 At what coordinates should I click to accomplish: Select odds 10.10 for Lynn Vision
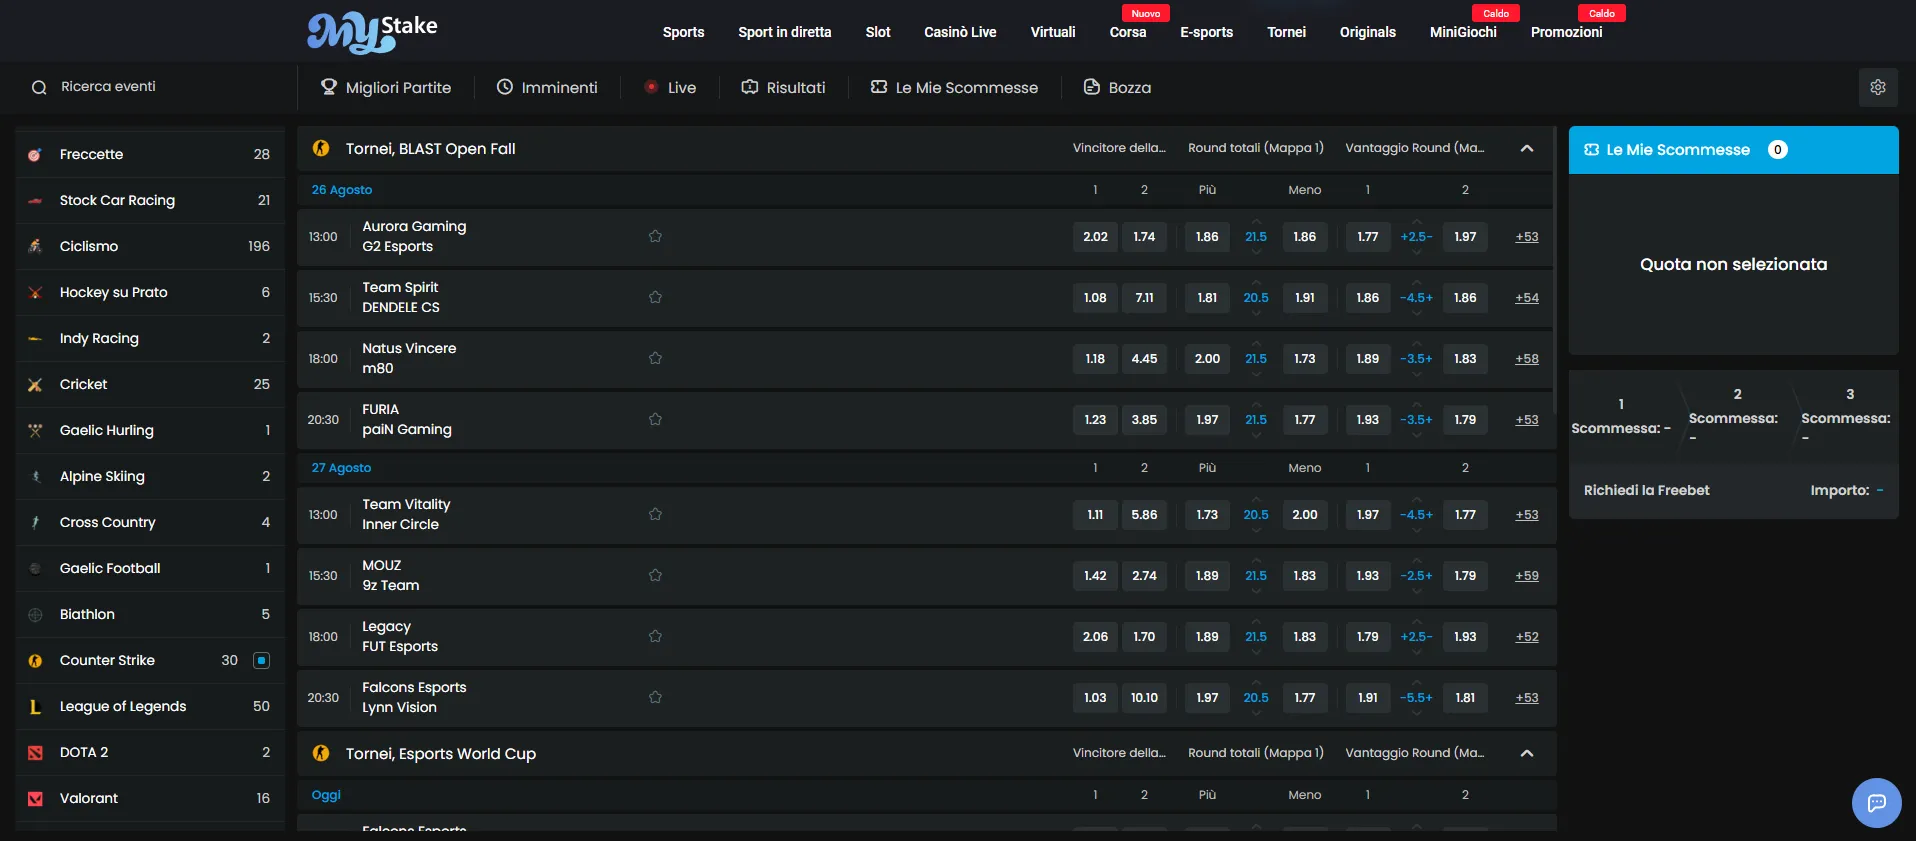[1144, 698]
